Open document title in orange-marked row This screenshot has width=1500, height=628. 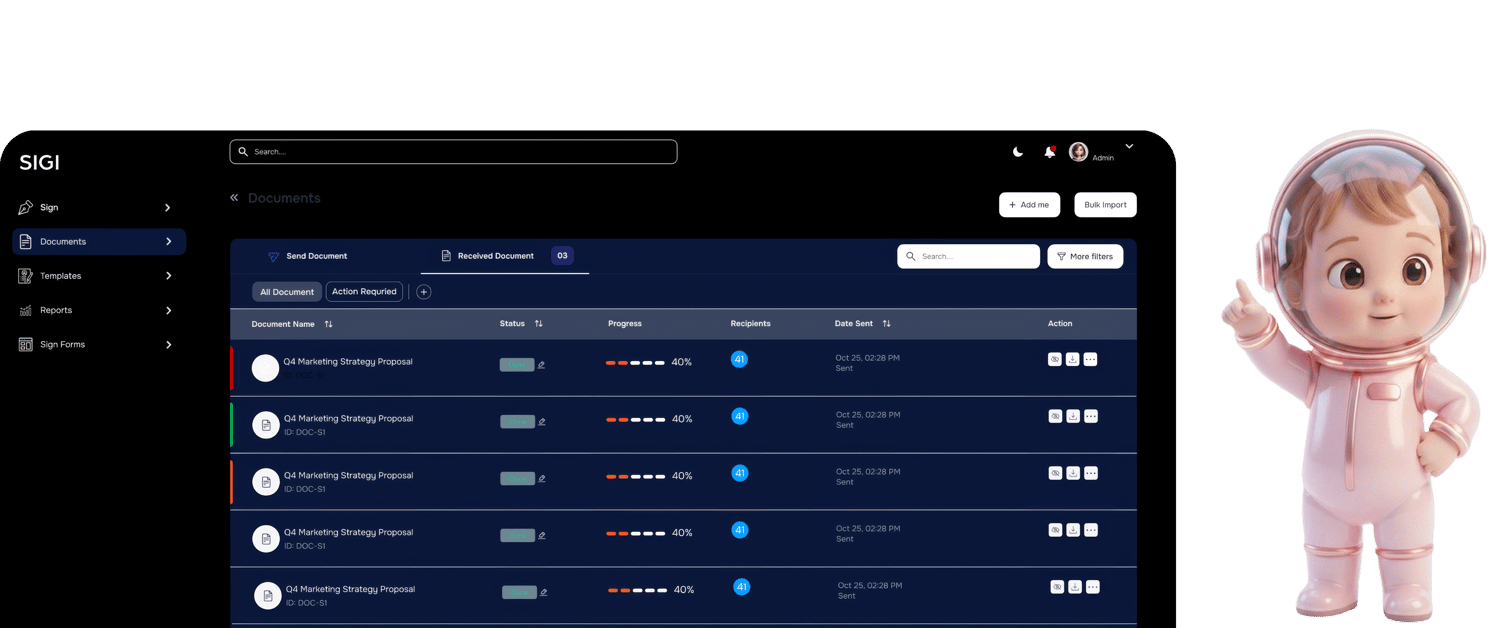pyautogui.click(x=348, y=475)
